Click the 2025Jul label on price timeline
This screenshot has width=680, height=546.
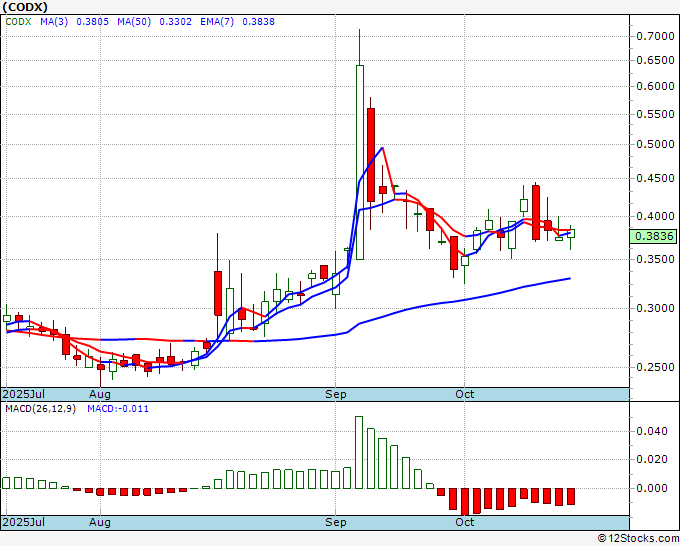24,394
